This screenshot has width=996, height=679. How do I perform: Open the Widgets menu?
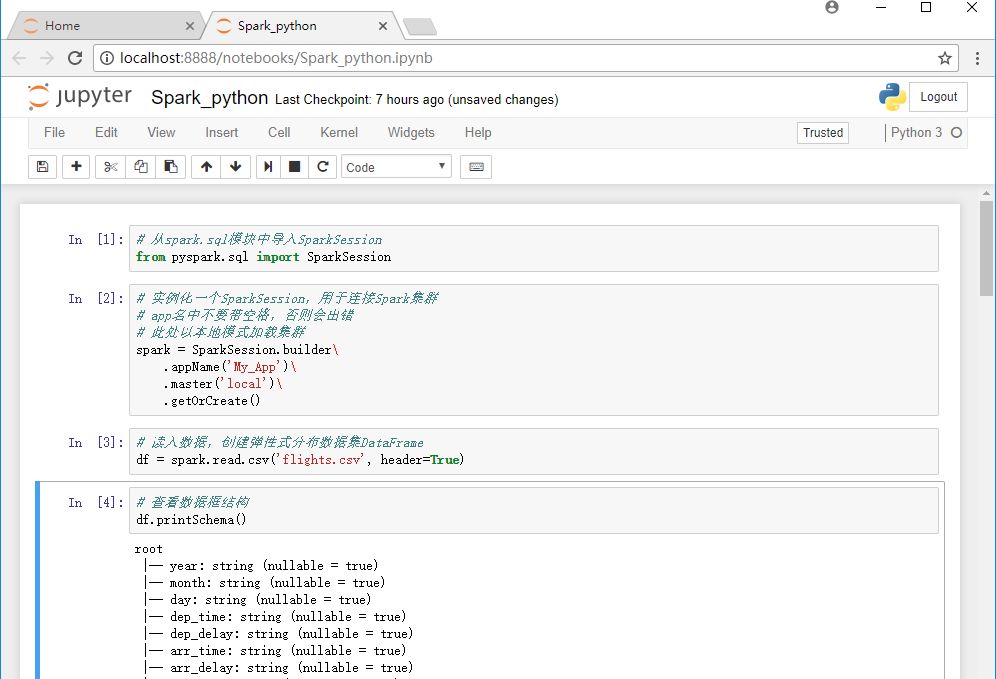coord(411,132)
